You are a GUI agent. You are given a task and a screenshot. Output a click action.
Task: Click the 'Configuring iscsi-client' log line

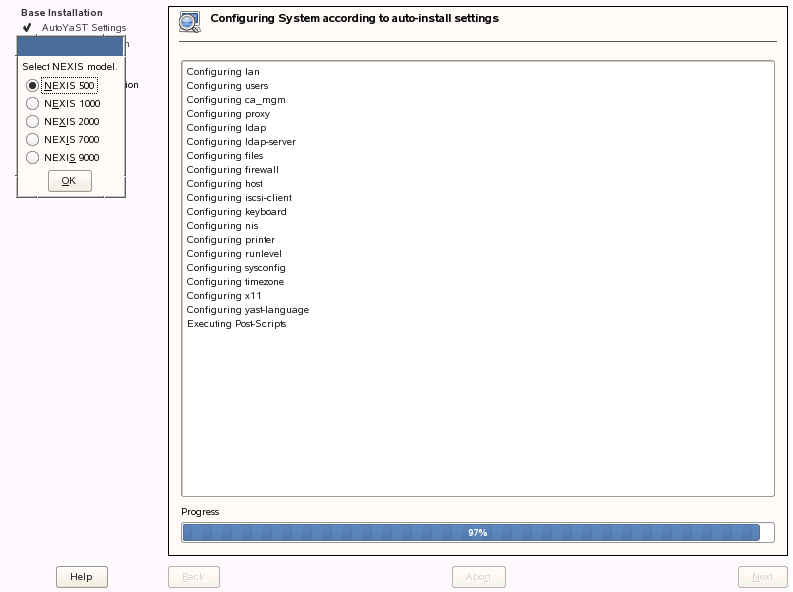point(239,198)
